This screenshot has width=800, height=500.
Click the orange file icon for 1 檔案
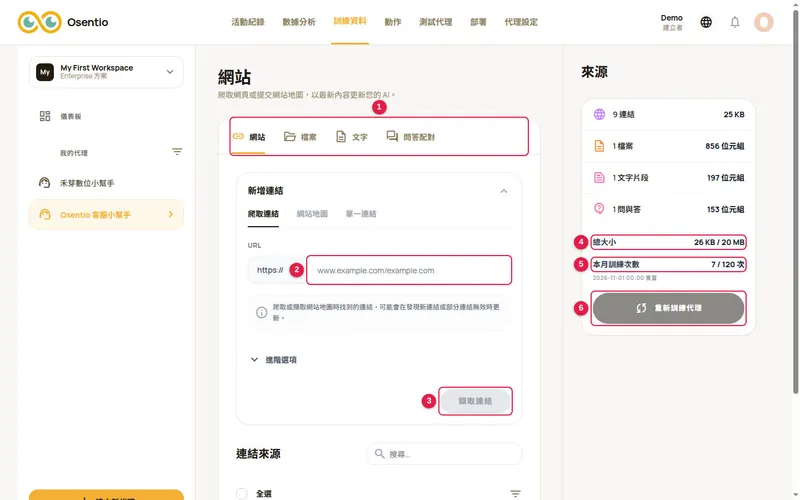[599, 146]
